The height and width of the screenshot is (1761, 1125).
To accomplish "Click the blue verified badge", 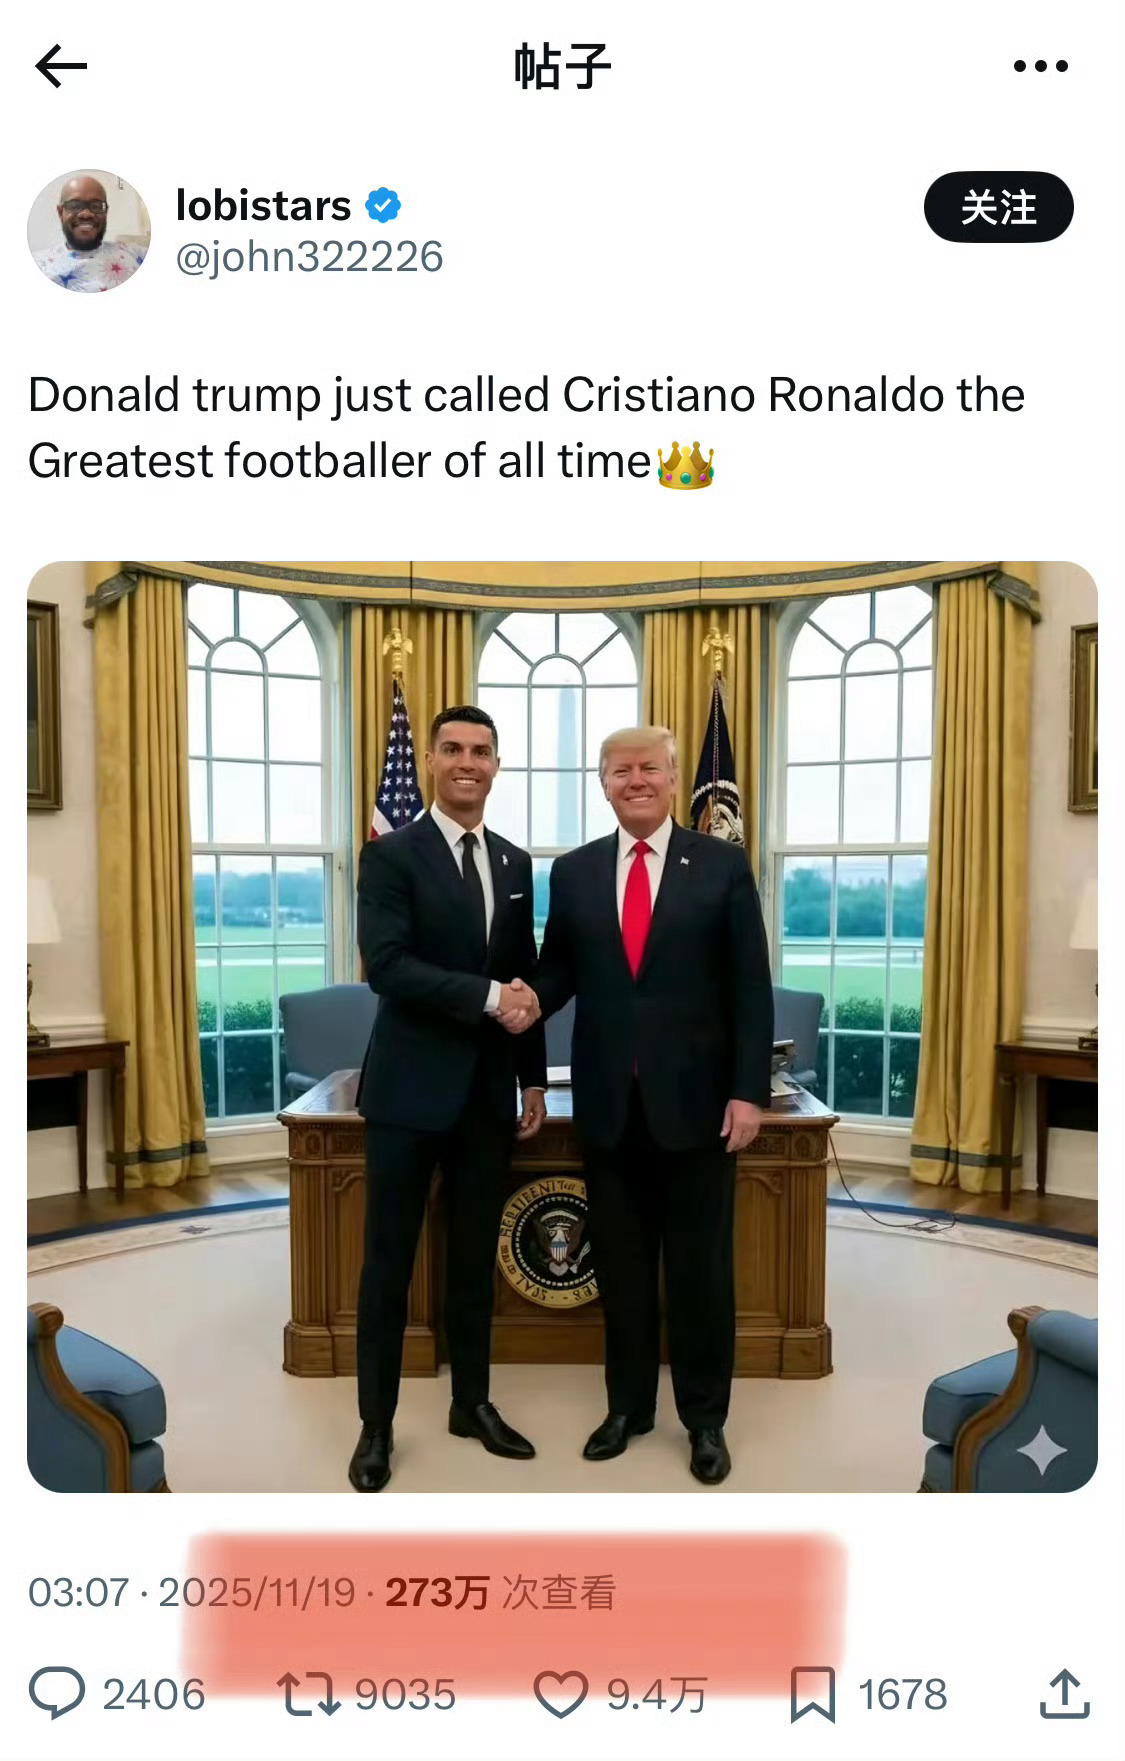I will click(x=383, y=206).
